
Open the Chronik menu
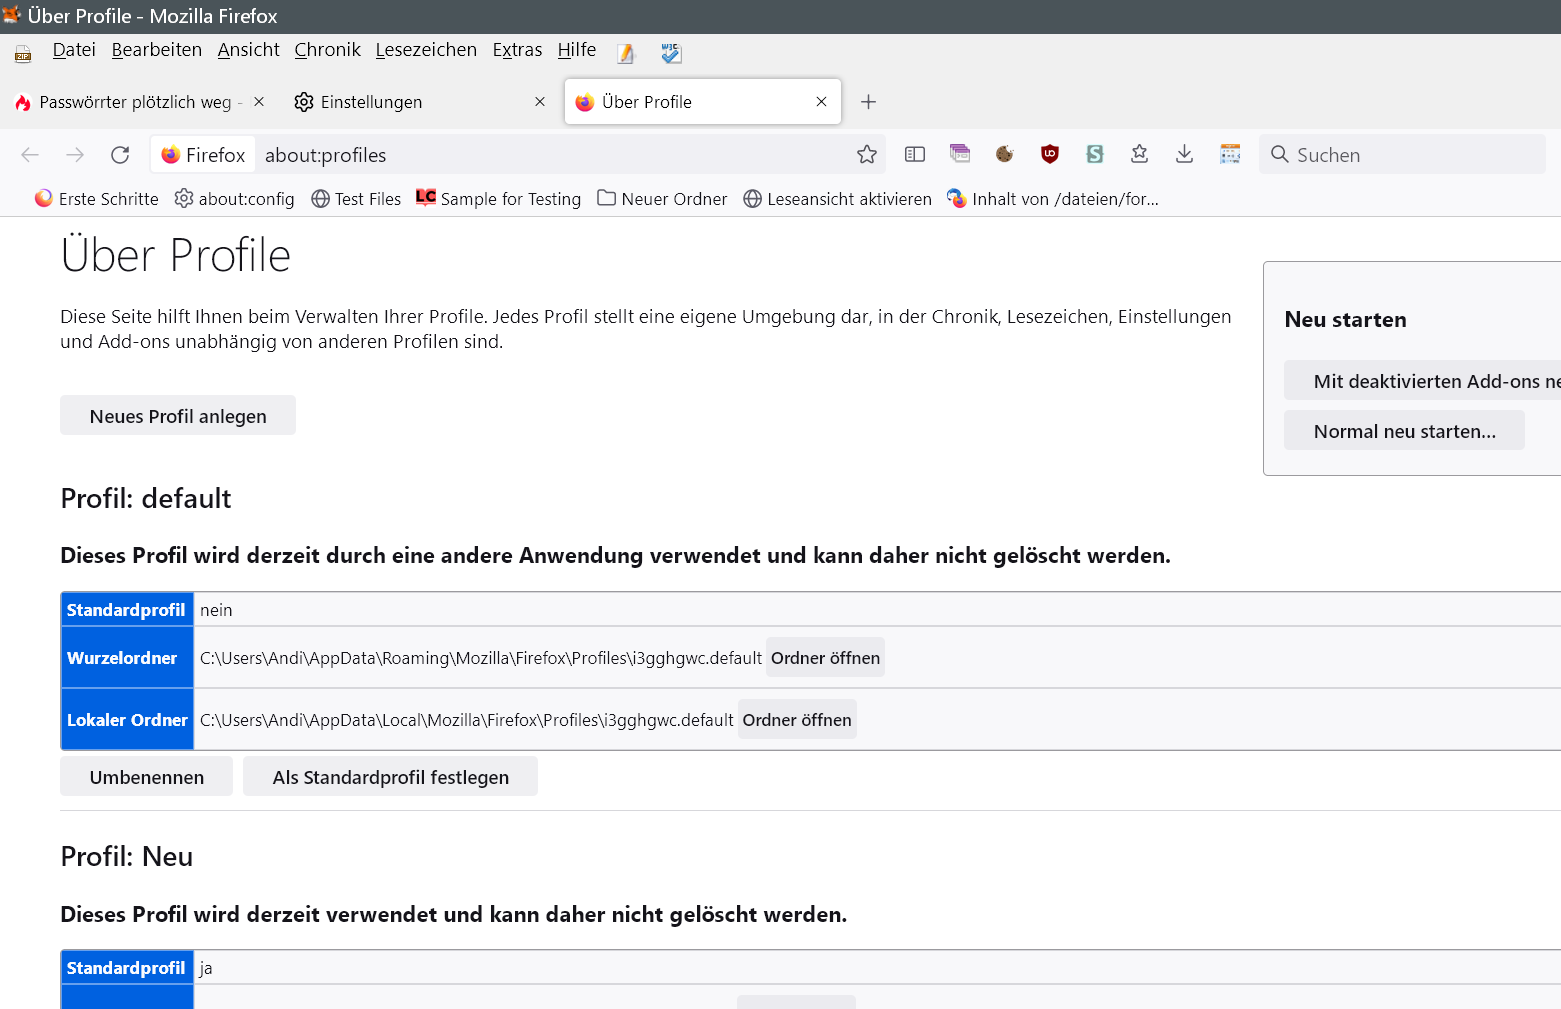point(327,50)
